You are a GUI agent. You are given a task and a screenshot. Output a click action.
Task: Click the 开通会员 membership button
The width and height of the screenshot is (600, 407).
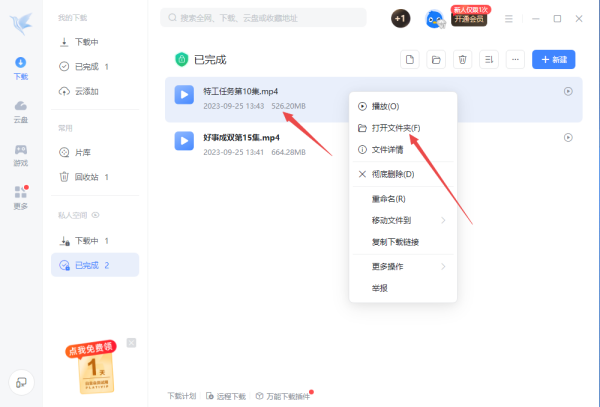[469, 19]
